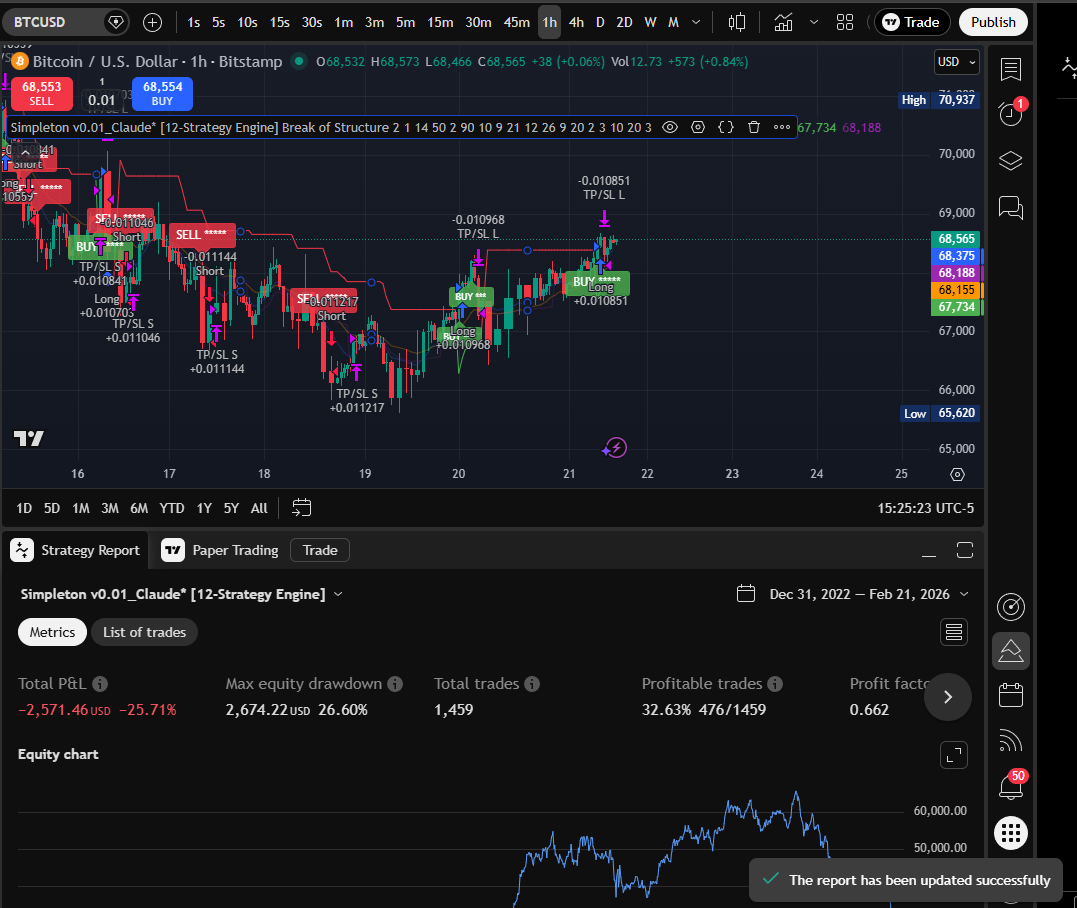Open the Alerts panel from right sidebar
The image size is (1077, 908).
1010,113
